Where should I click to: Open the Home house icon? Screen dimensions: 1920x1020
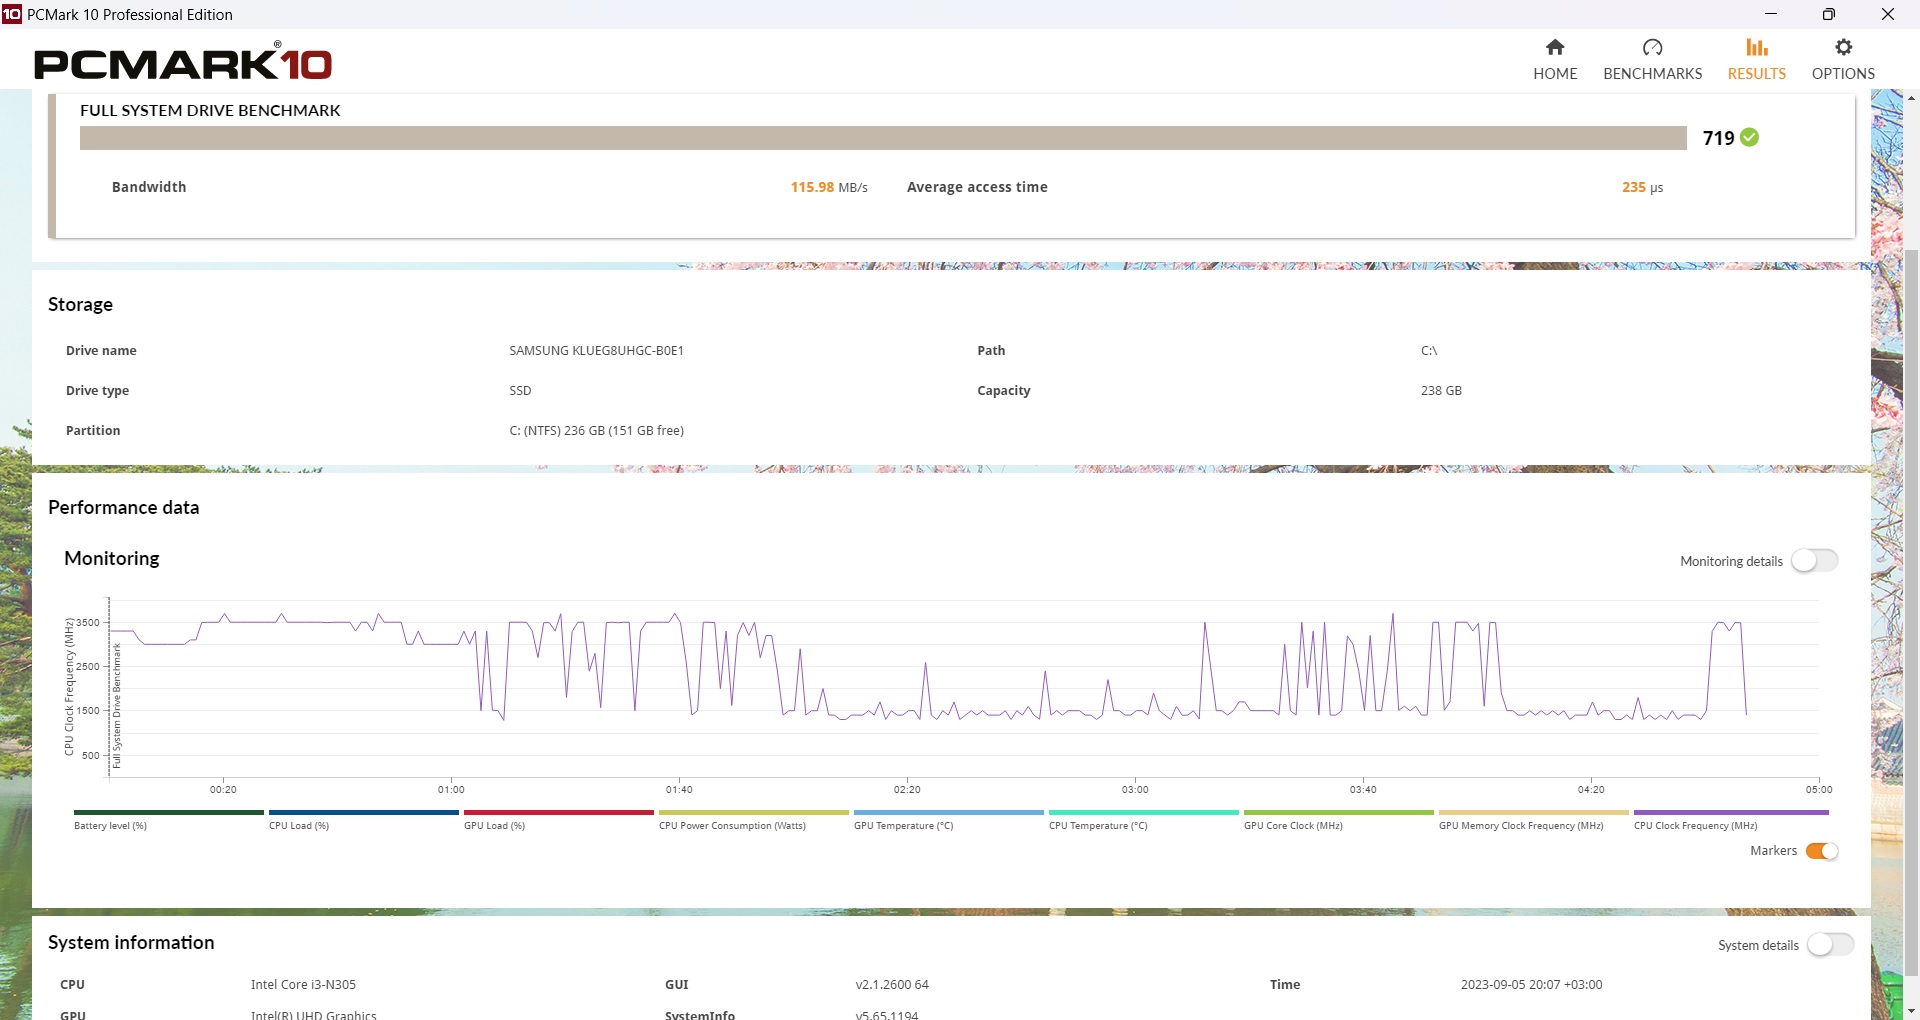[x=1554, y=48]
